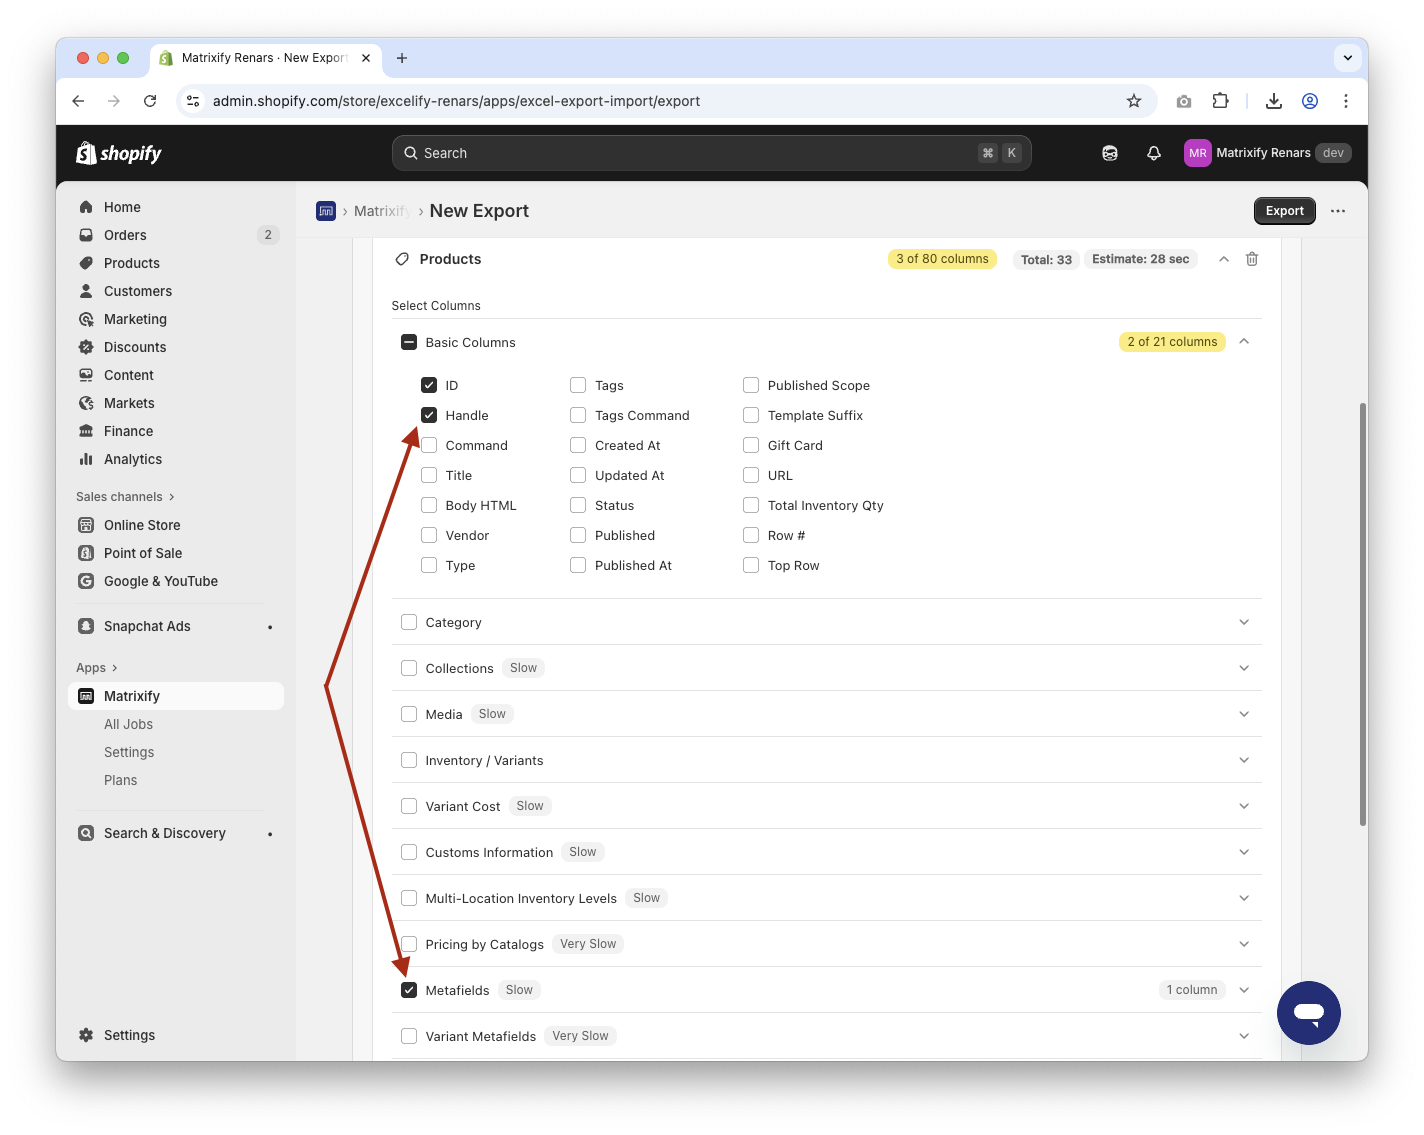Open the browser extensions puzzle icon
The width and height of the screenshot is (1424, 1135).
[x=1220, y=101]
